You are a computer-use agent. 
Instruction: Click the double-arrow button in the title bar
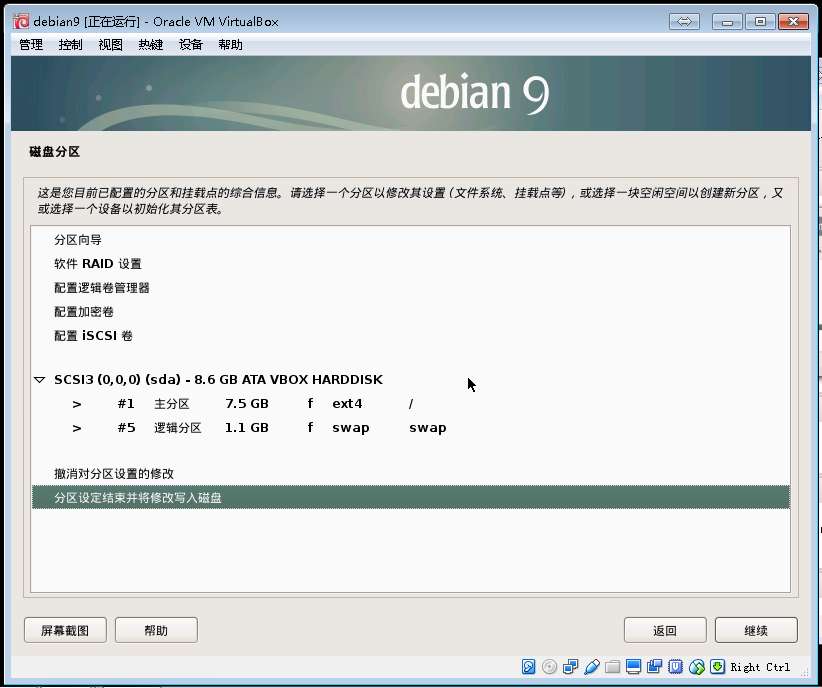pyautogui.click(x=684, y=22)
